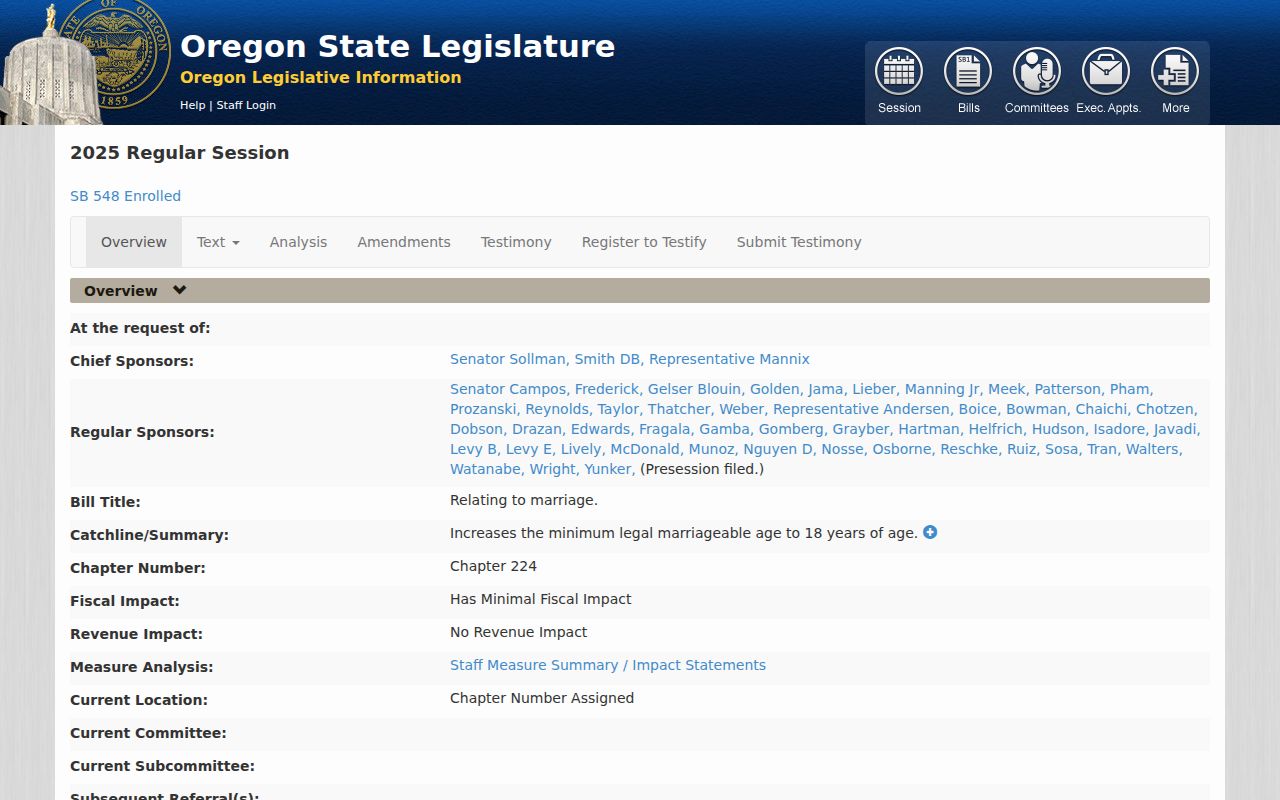Select the No Revenue Impact text
The image size is (1280, 800).
(519, 632)
